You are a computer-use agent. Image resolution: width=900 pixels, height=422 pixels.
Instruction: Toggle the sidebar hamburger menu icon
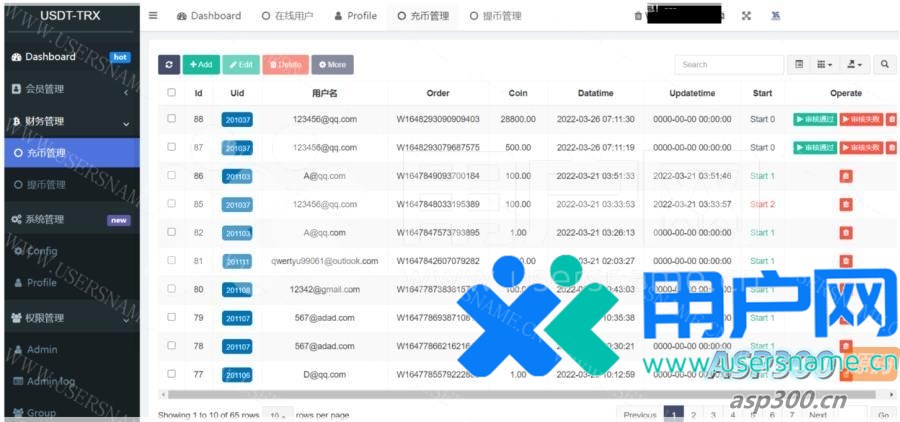[x=153, y=16]
